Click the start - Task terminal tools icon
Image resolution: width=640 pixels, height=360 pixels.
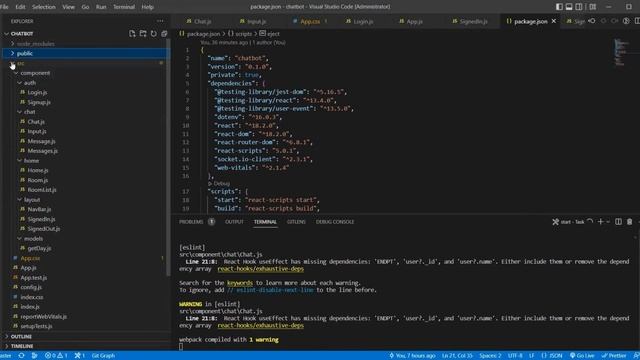(556, 222)
